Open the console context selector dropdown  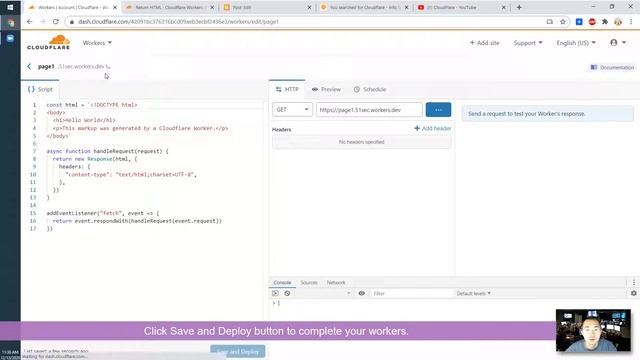323,293
